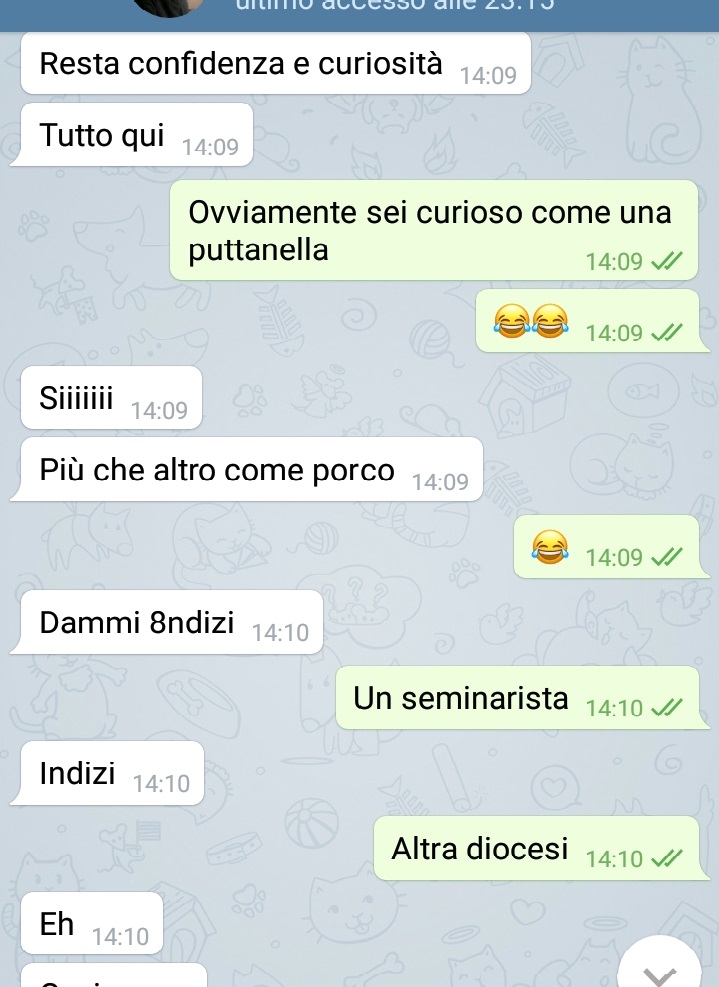This screenshot has height=987, width=719.
Task: Select the 'Resta confidenza e curiosità' message
Action: (x=276, y=64)
